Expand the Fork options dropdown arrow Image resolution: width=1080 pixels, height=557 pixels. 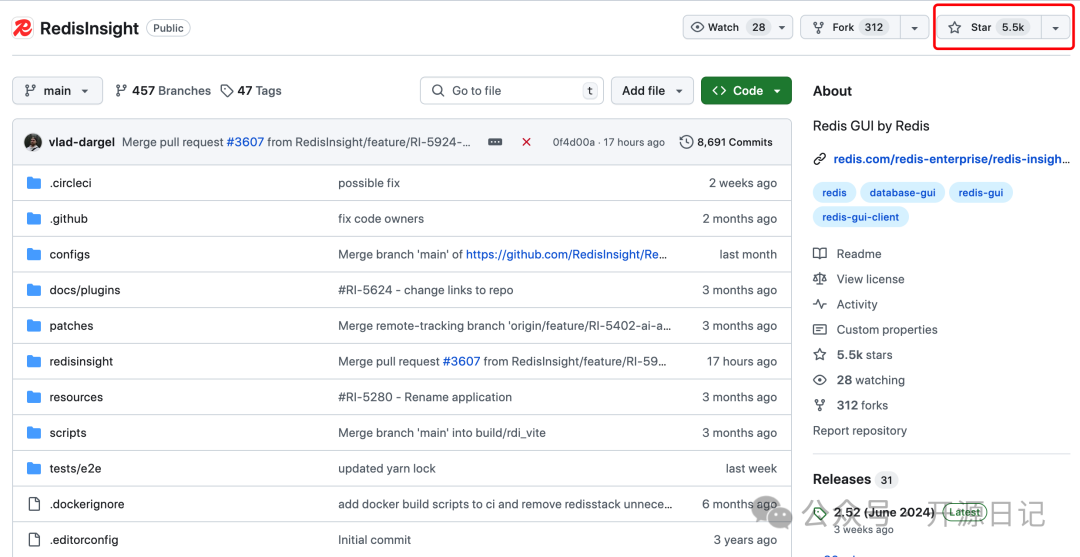pyautogui.click(x=914, y=28)
